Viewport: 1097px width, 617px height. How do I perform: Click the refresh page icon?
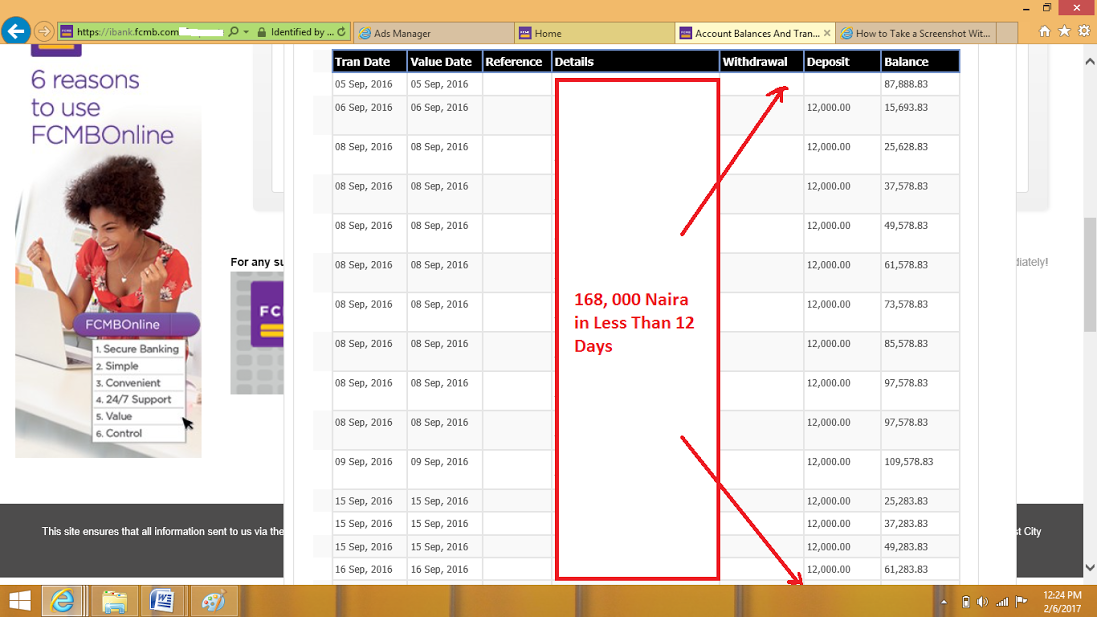341,32
